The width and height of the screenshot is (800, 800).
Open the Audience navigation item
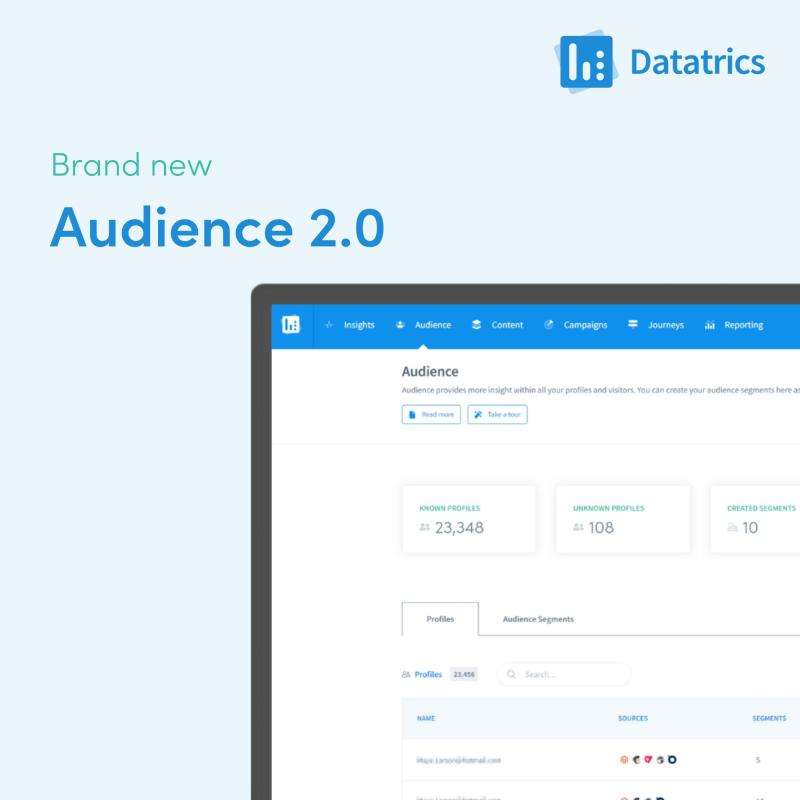pyautogui.click(x=433, y=325)
